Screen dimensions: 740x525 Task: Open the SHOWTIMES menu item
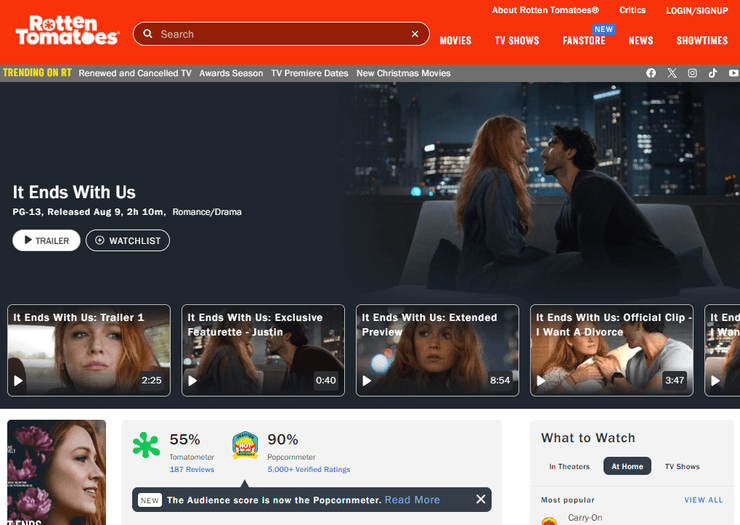click(702, 41)
